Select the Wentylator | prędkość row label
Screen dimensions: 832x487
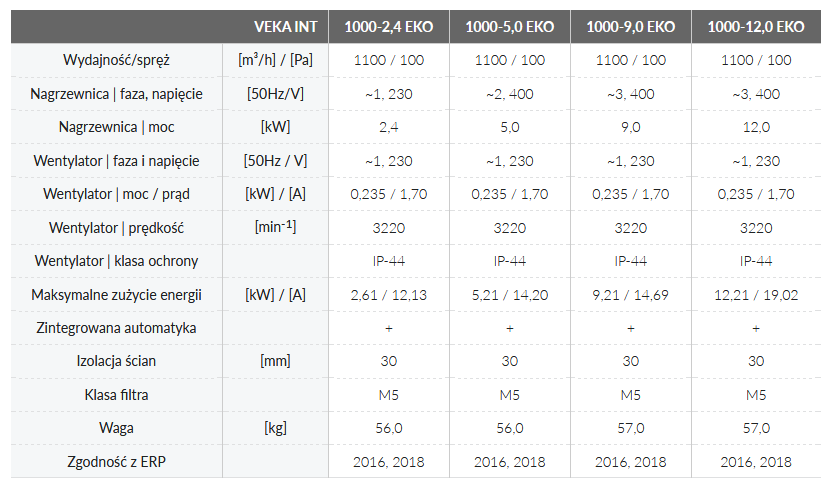tap(116, 228)
